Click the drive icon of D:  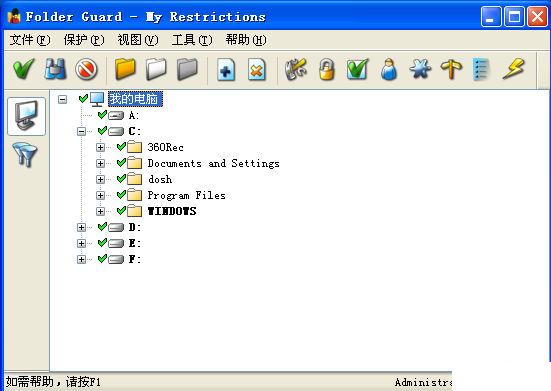coord(116,228)
